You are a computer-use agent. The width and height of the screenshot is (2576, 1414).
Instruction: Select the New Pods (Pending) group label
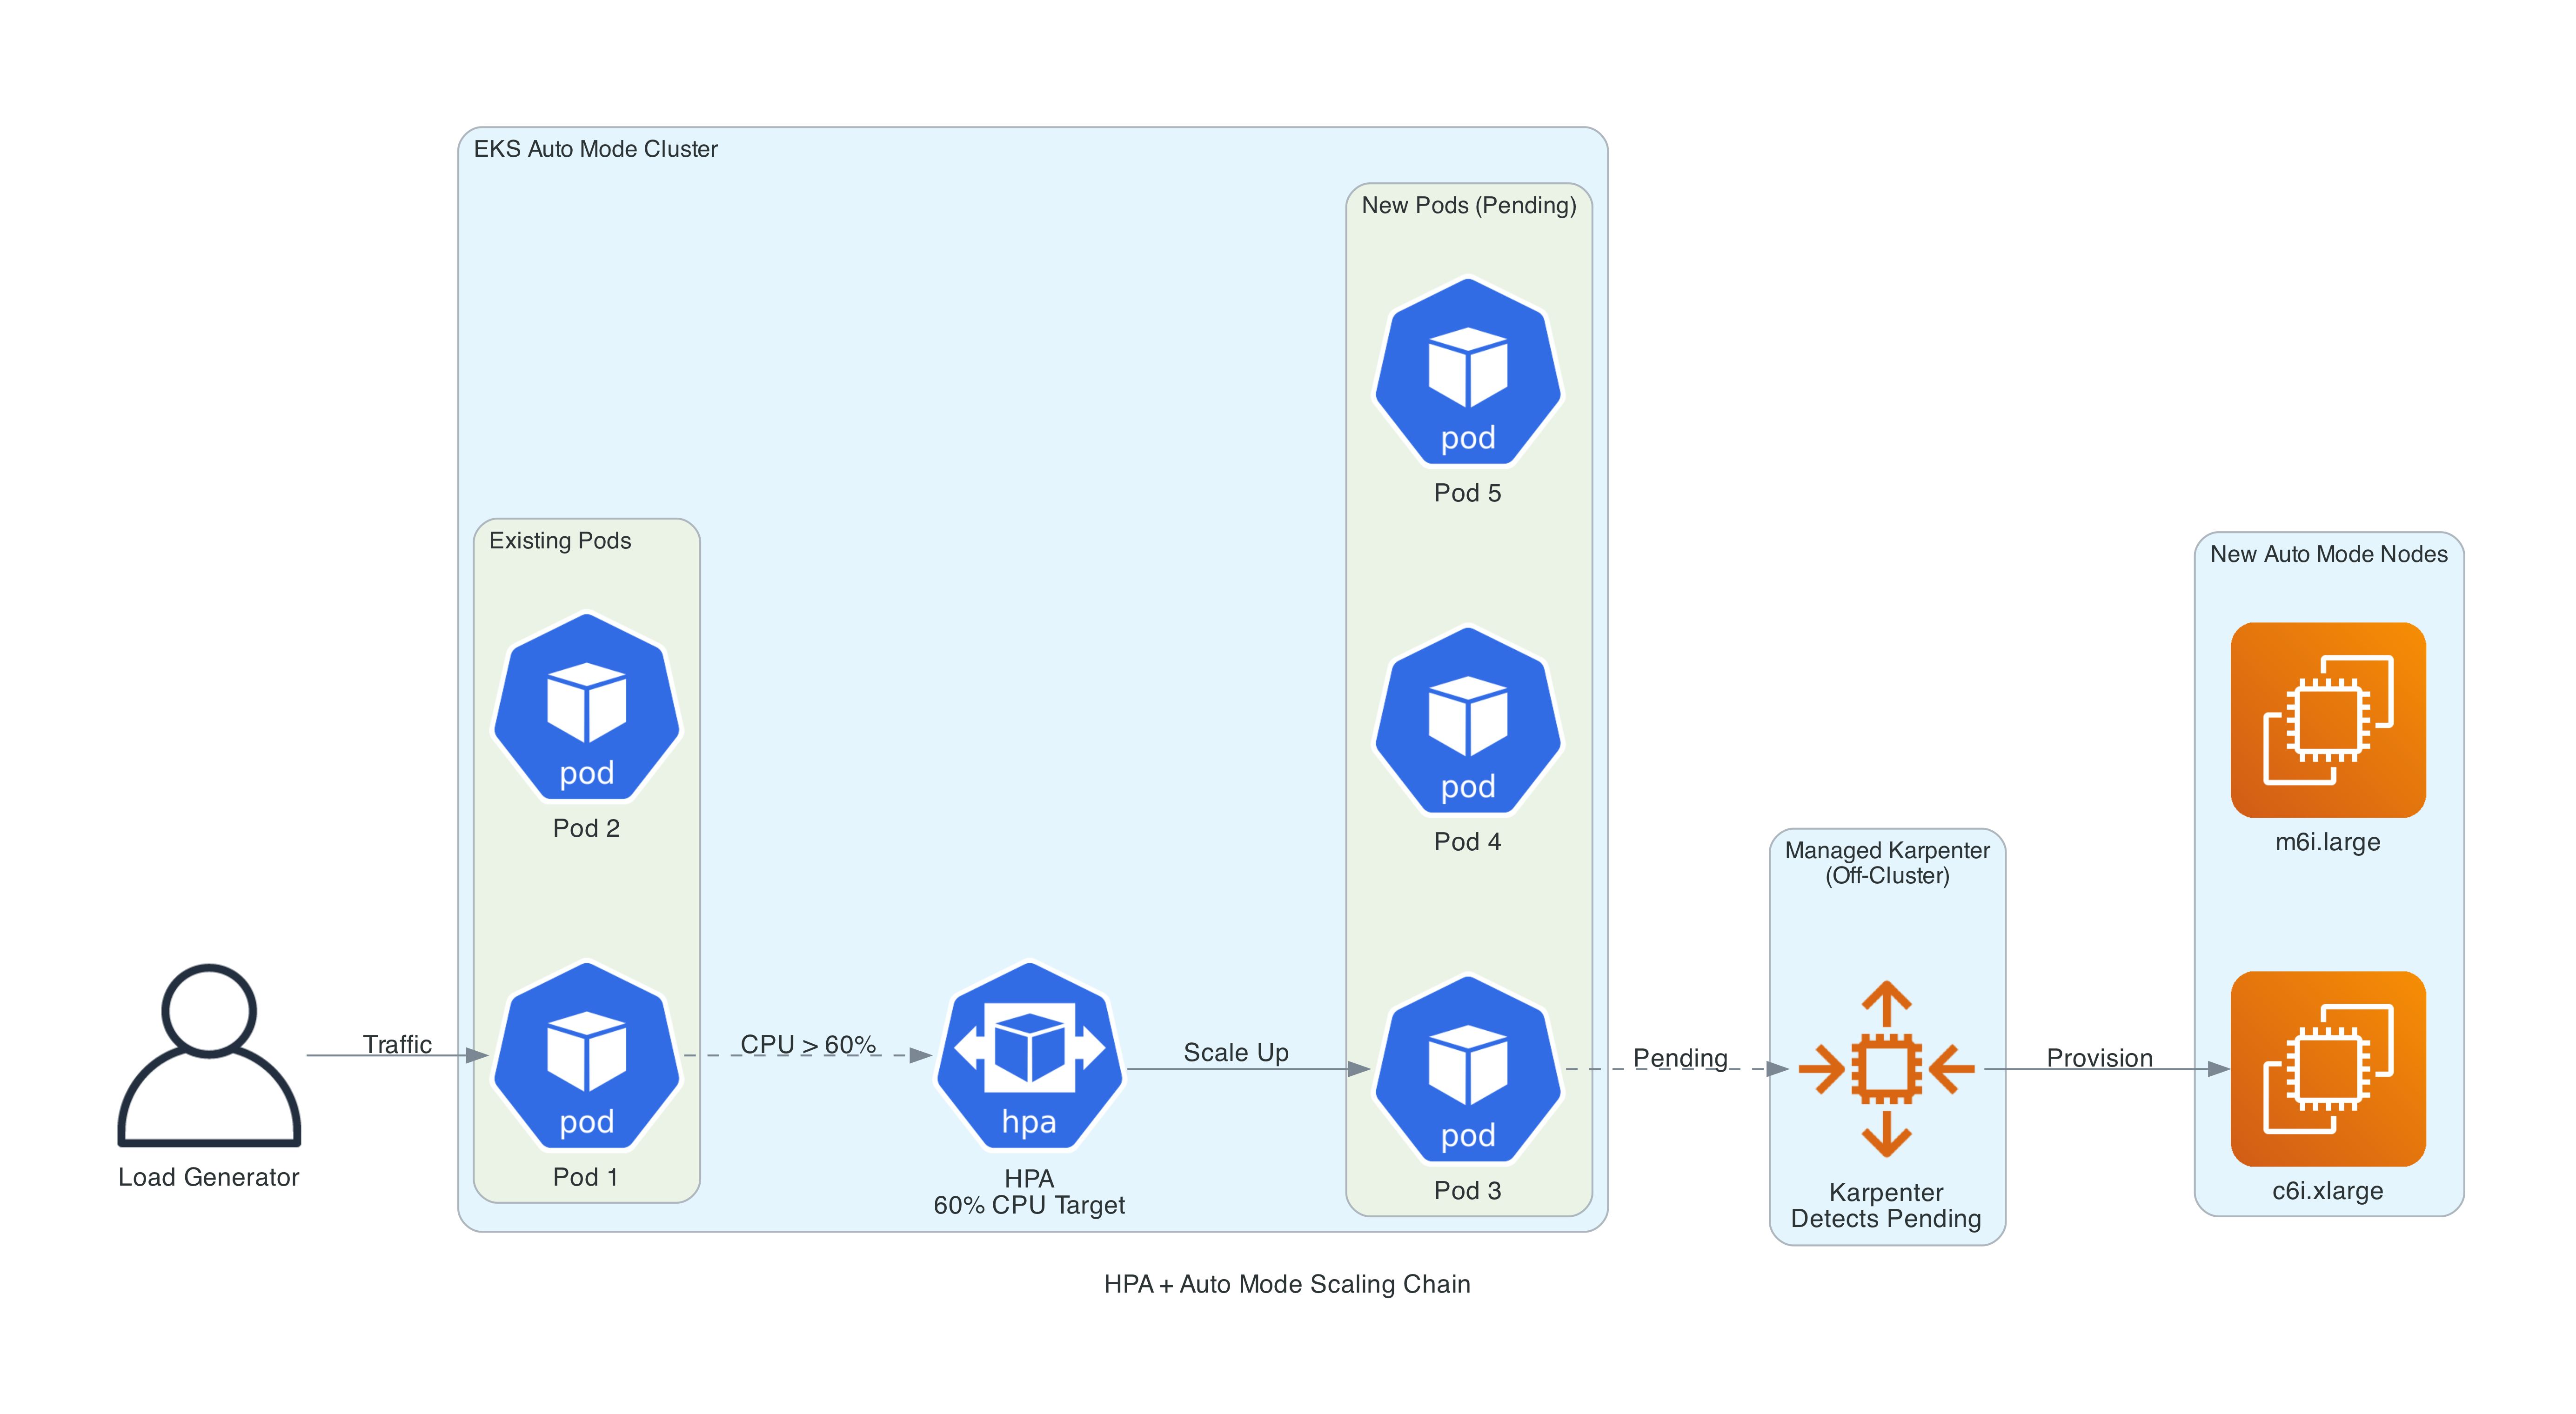tap(1468, 205)
